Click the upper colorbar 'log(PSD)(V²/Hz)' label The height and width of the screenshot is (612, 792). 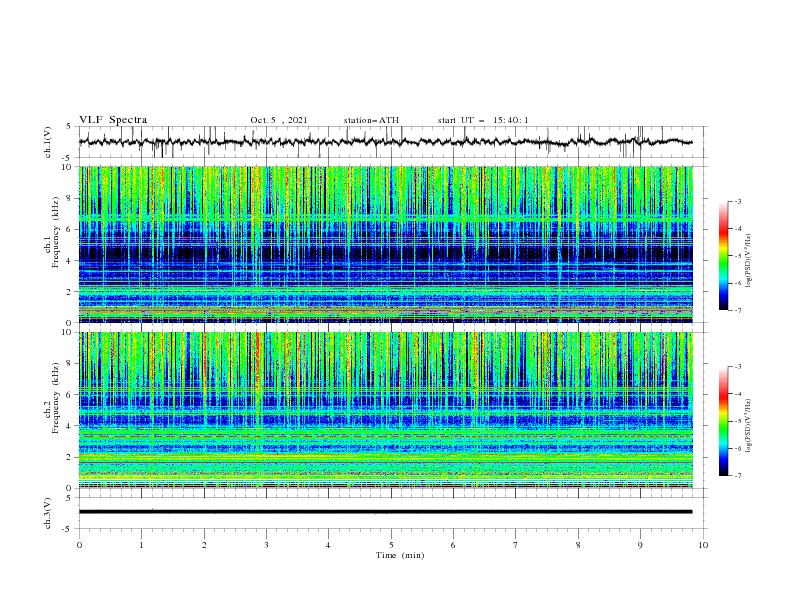click(749, 261)
